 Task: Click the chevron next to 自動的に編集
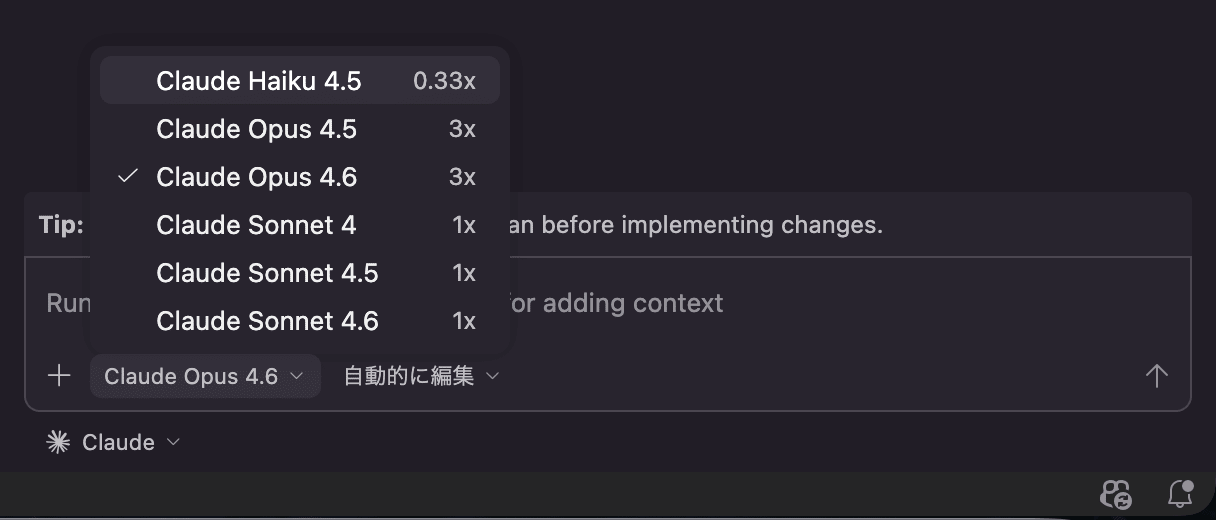click(x=492, y=376)
